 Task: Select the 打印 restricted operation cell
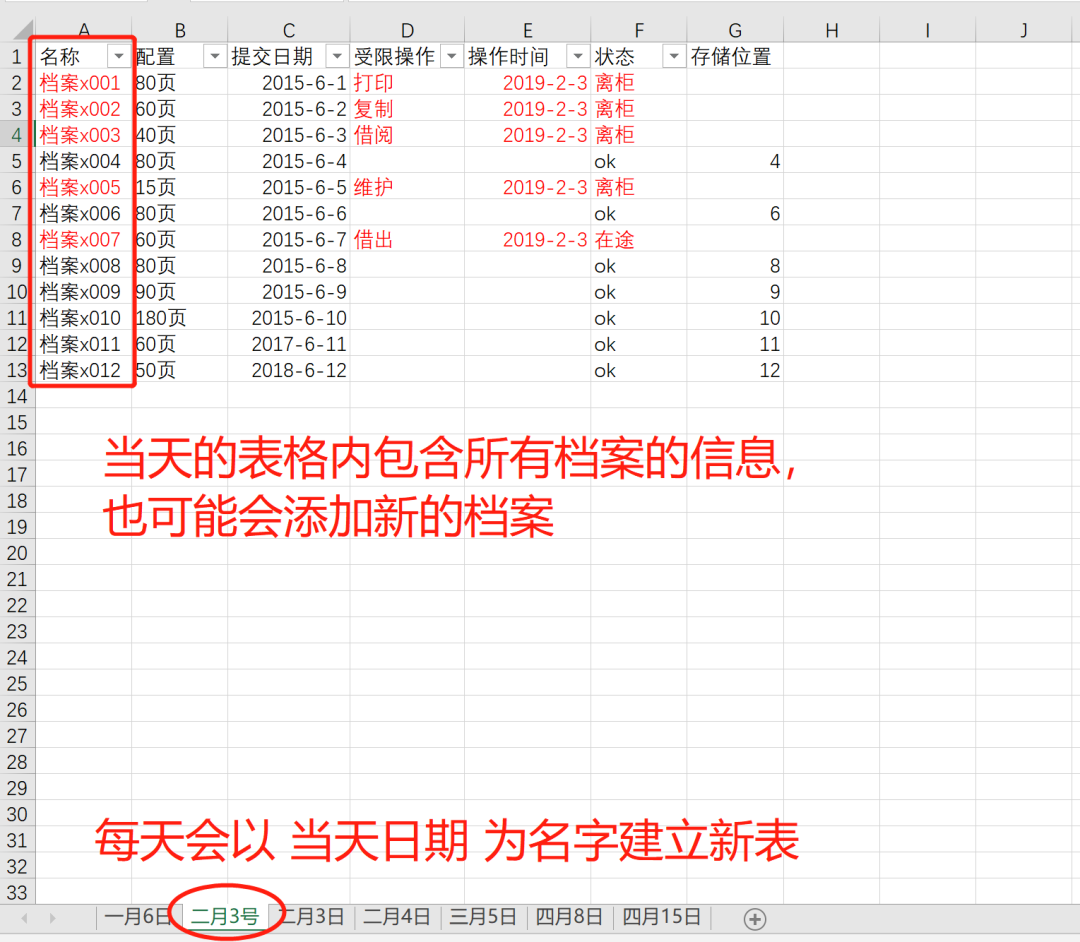point(407,83)
